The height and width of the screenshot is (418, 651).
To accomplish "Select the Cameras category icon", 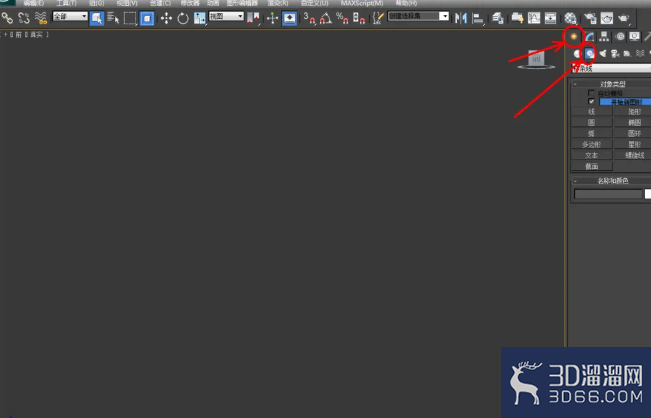I will coord(615,54).
